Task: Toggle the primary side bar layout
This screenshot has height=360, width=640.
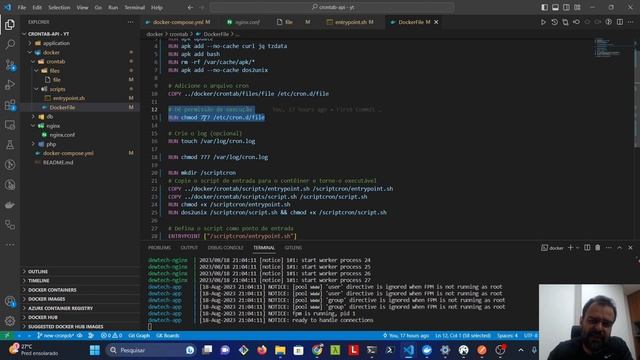Action: pyautogui.click(x=544, y=7)
